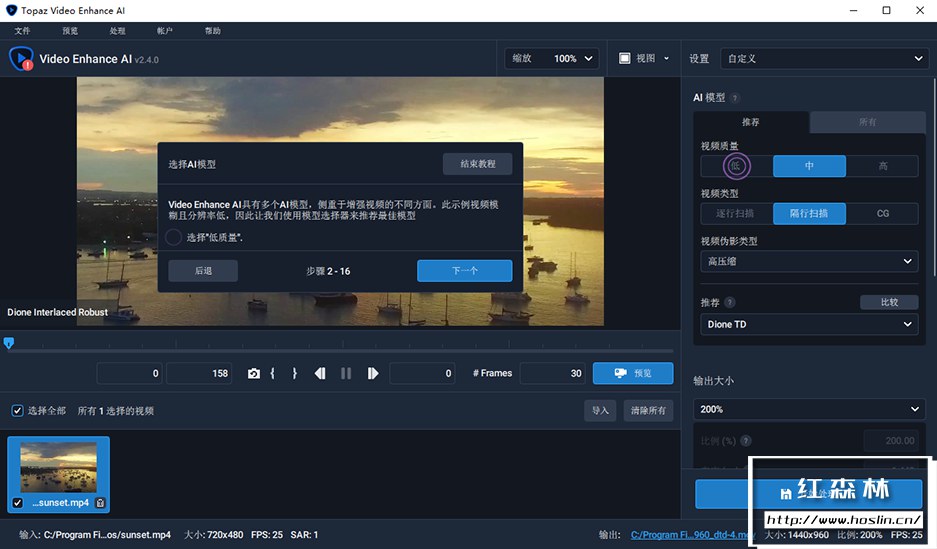The height and width of the screenshot is (549, 937).
Task: Open the 处理 menu
Action: coord(118,31)
